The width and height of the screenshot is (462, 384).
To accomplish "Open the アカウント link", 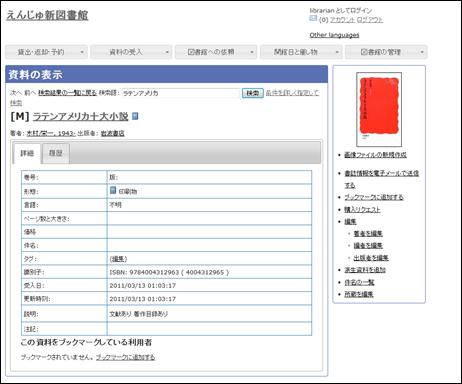I will [342, 20].
